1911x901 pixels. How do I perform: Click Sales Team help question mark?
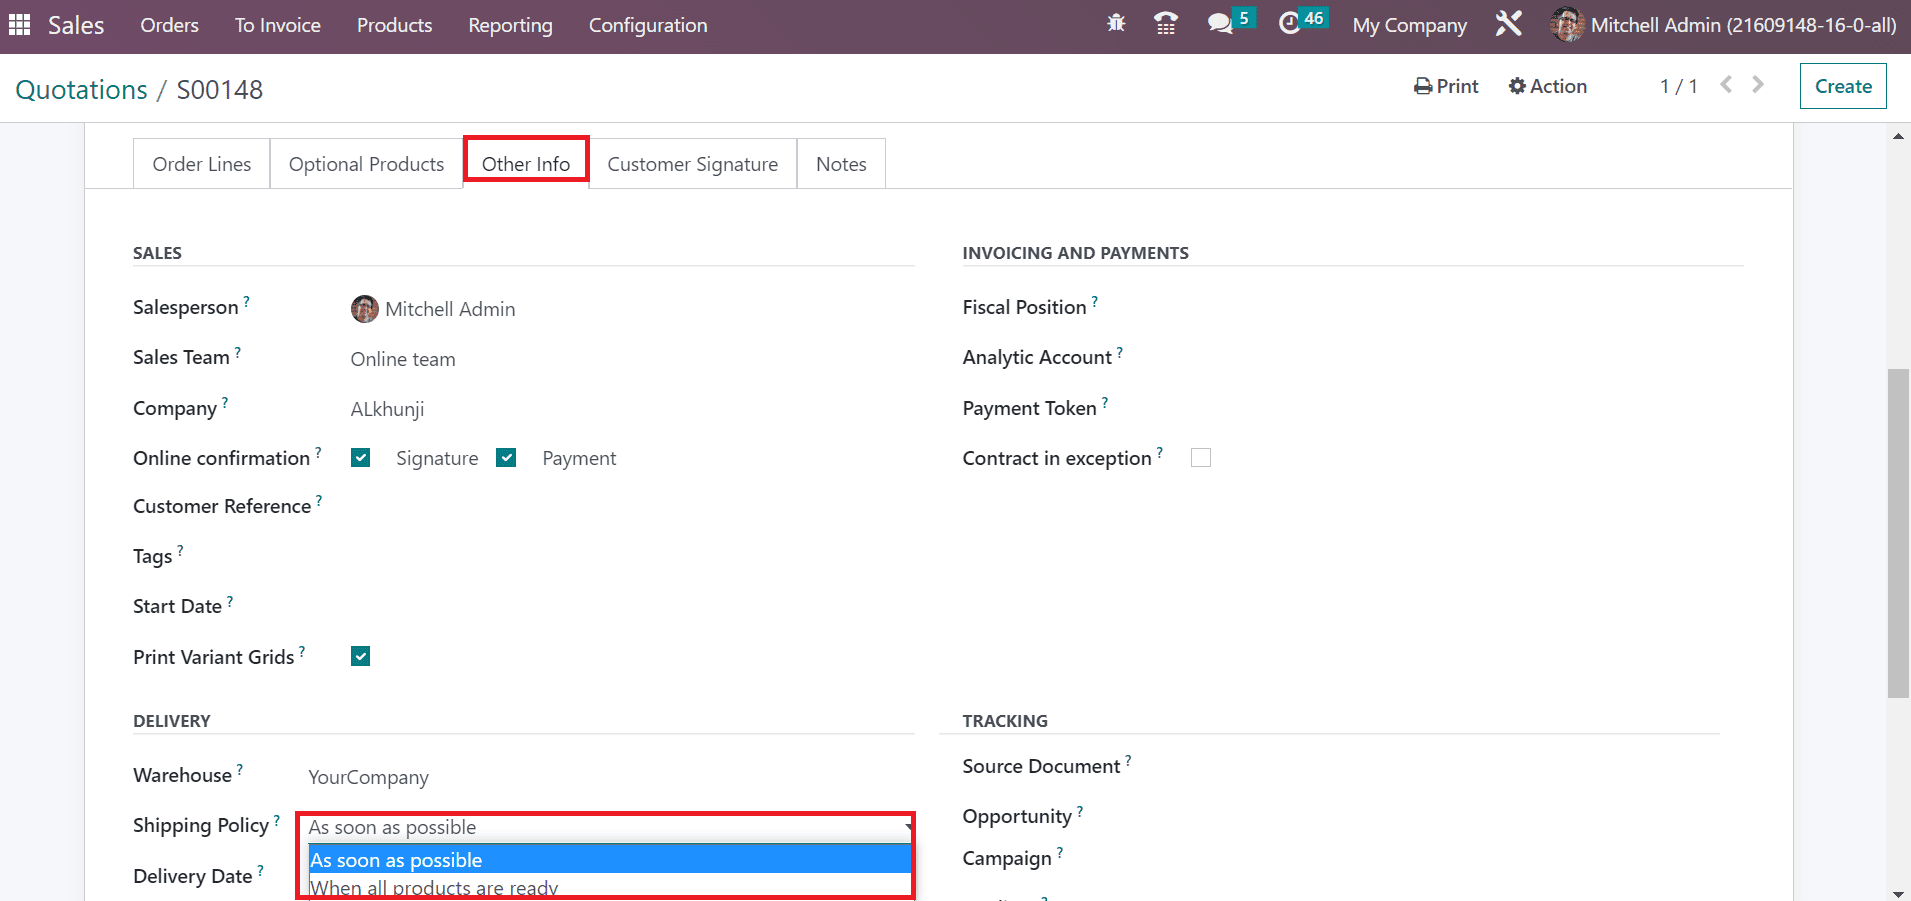[x=238, y=351]
